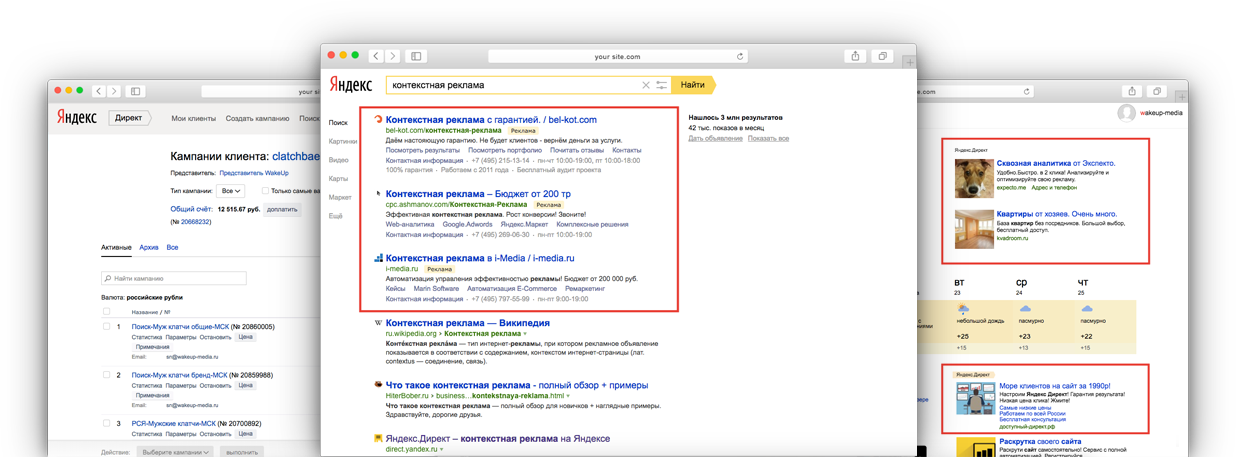This screenshot has height=457, width=1236.
Task: Open Контекстная реклама — Википедия link
Action: (468, 323)
